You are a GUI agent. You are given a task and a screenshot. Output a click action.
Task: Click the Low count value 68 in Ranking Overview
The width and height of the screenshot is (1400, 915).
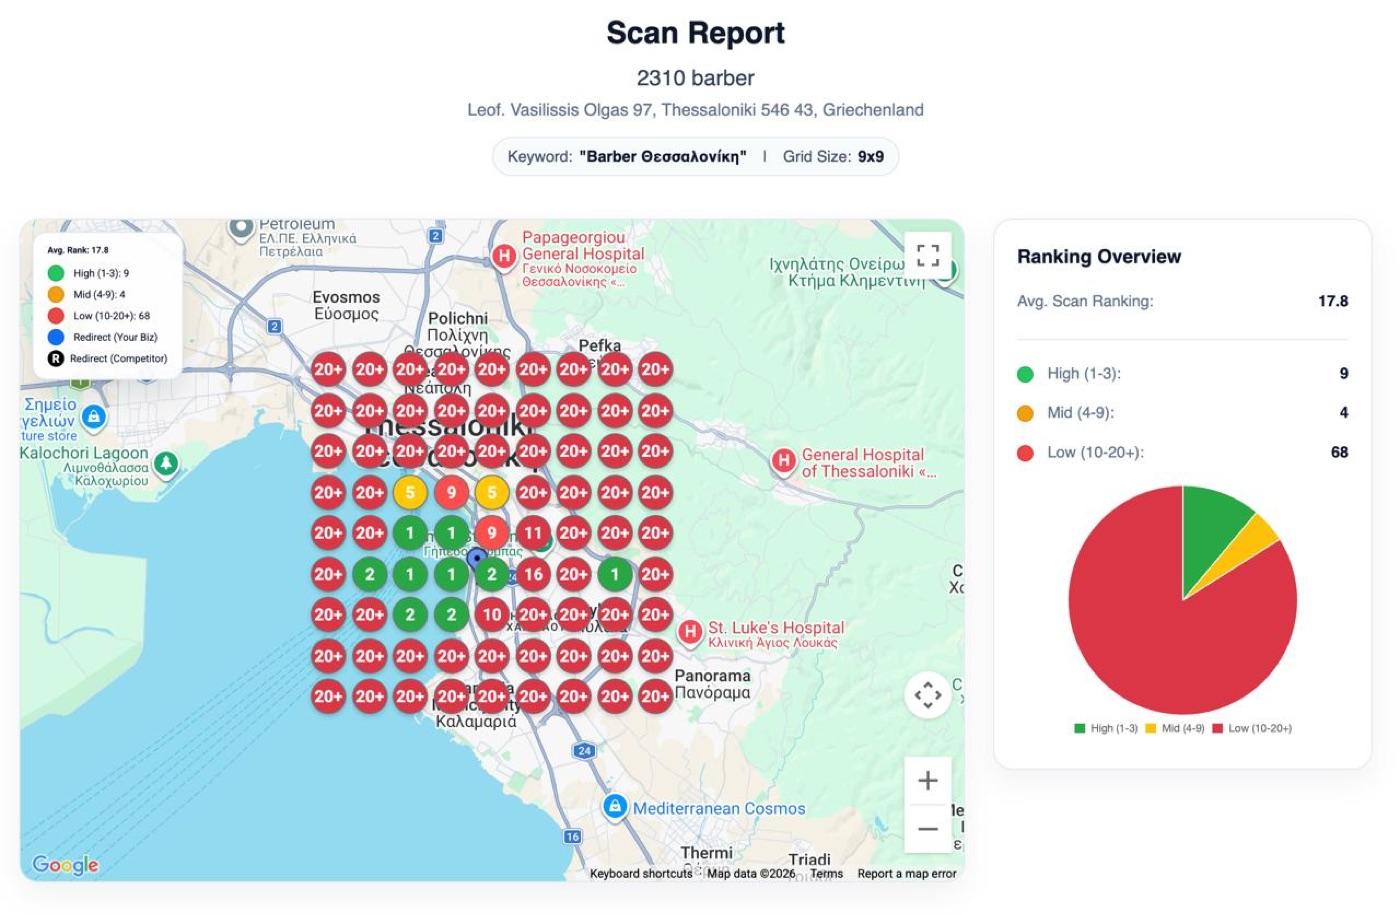point(1339,452)
